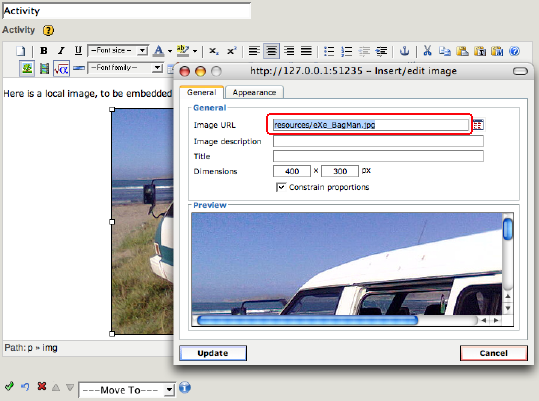Justify text fully
The image size is (539, 401).
[306, 51]
